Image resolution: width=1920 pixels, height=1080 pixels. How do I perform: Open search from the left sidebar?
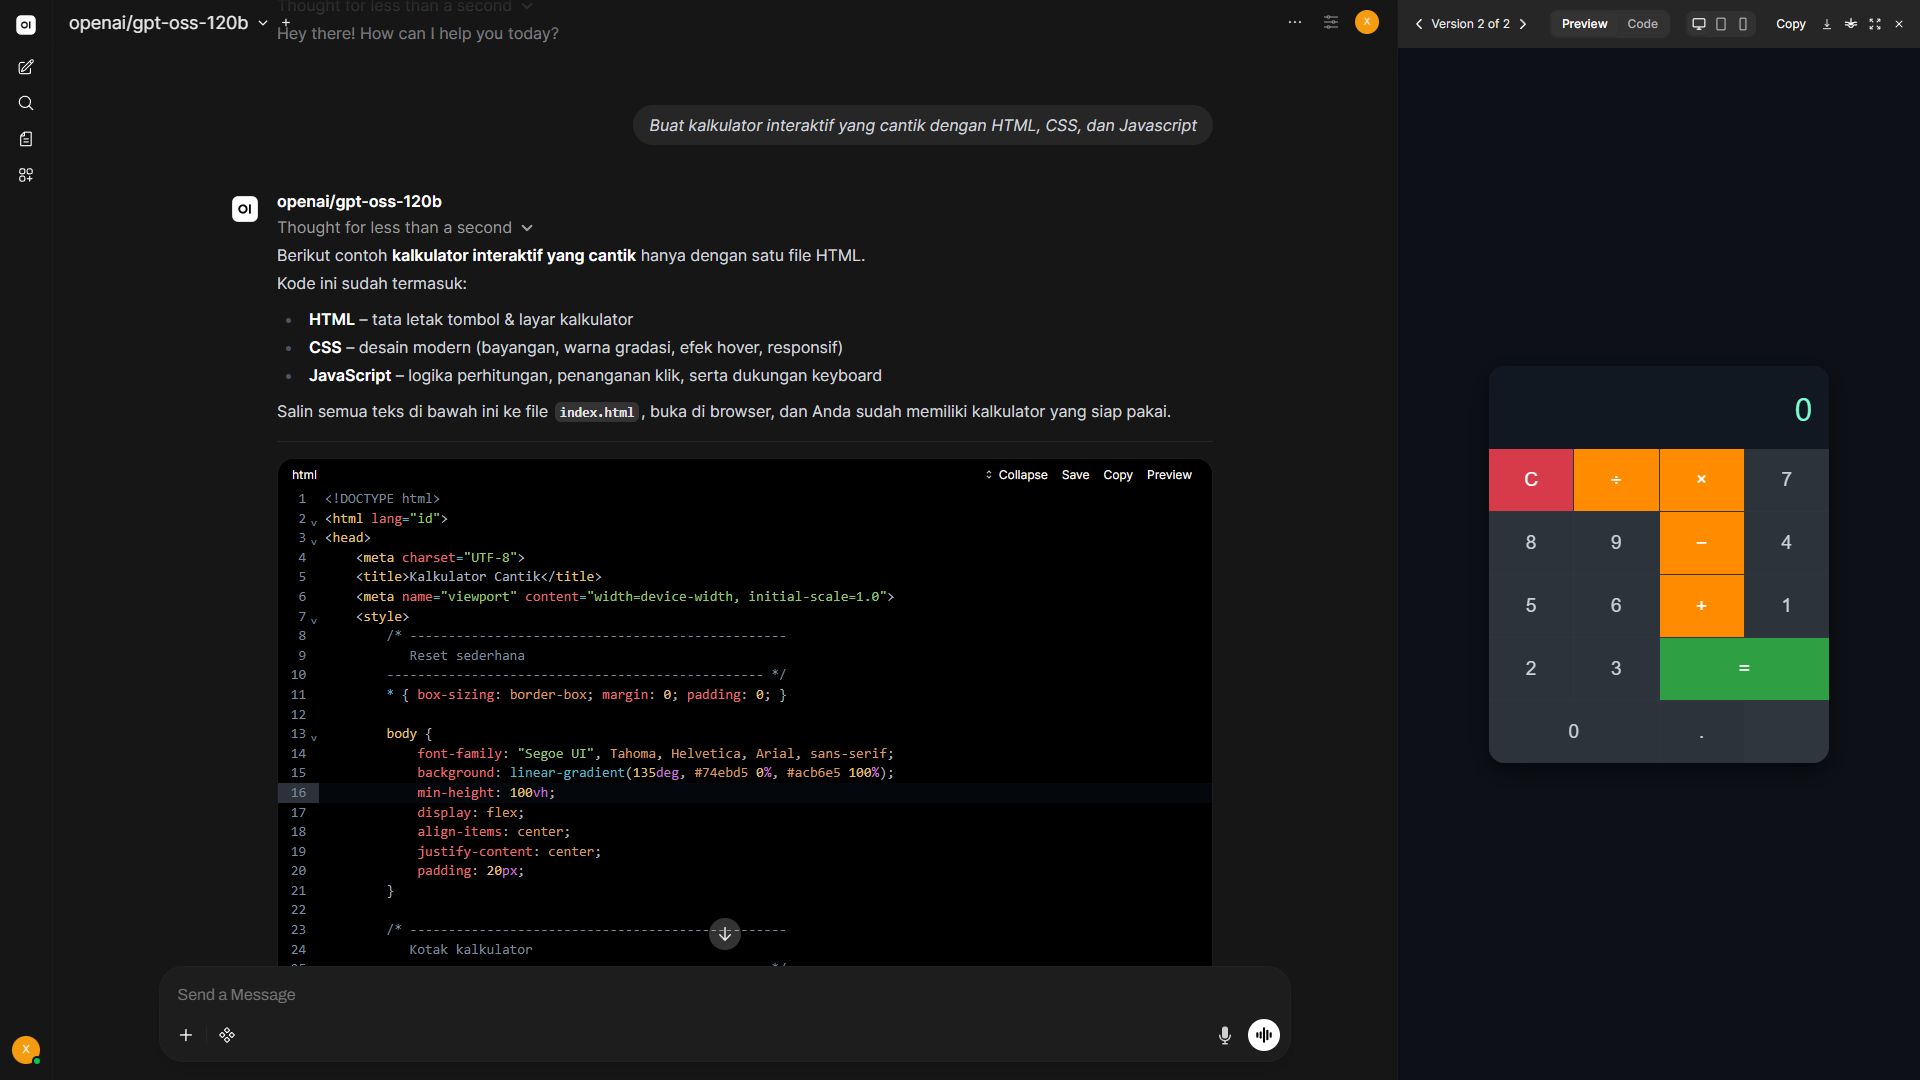click(26, 103)
